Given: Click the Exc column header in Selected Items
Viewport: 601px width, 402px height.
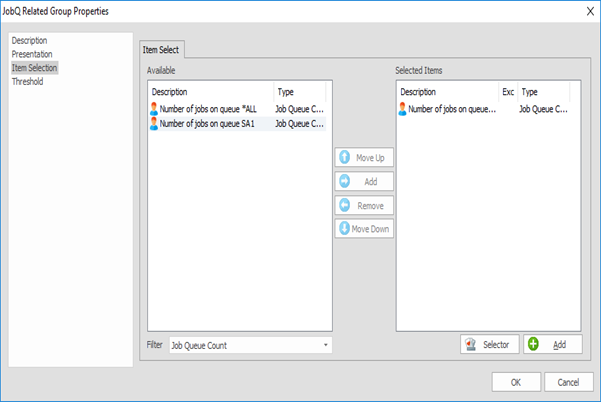Looking at the screenshot, I should [x=507, y=91].
